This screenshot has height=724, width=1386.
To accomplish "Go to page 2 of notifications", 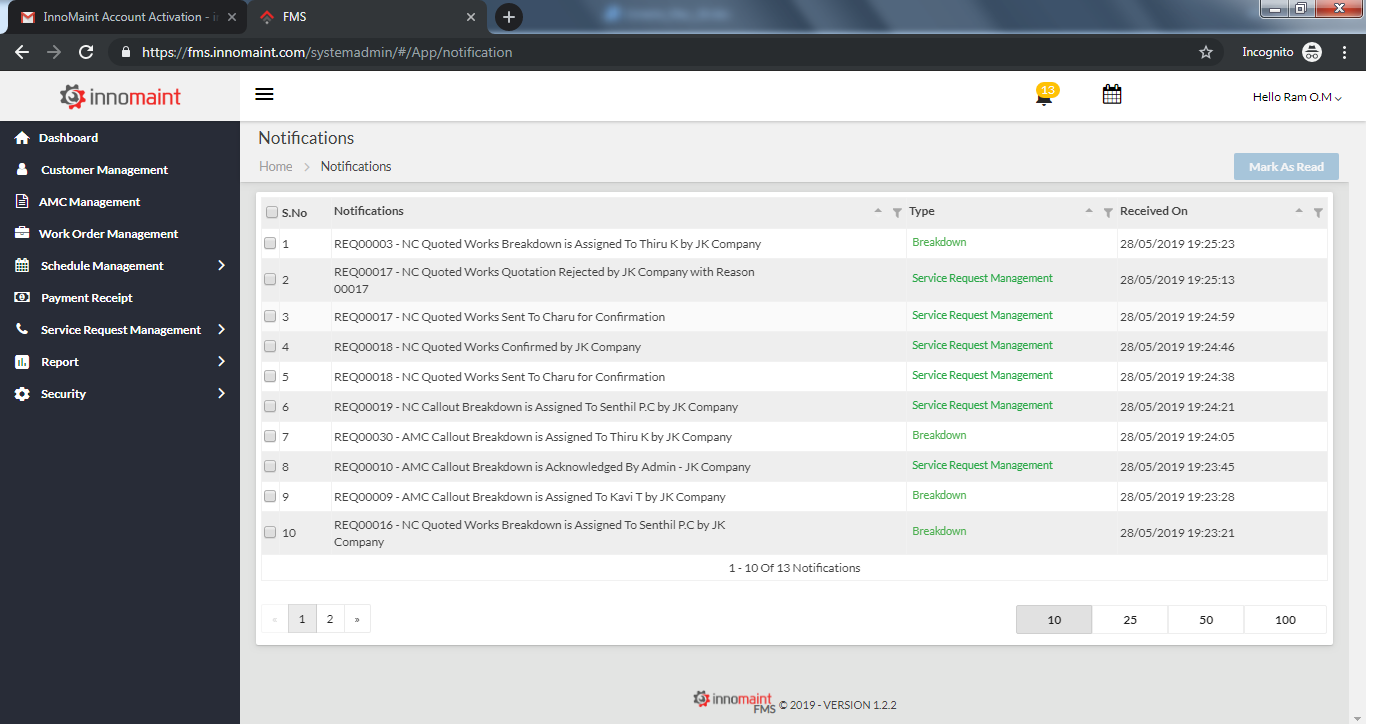I will (x=330, y=618).
